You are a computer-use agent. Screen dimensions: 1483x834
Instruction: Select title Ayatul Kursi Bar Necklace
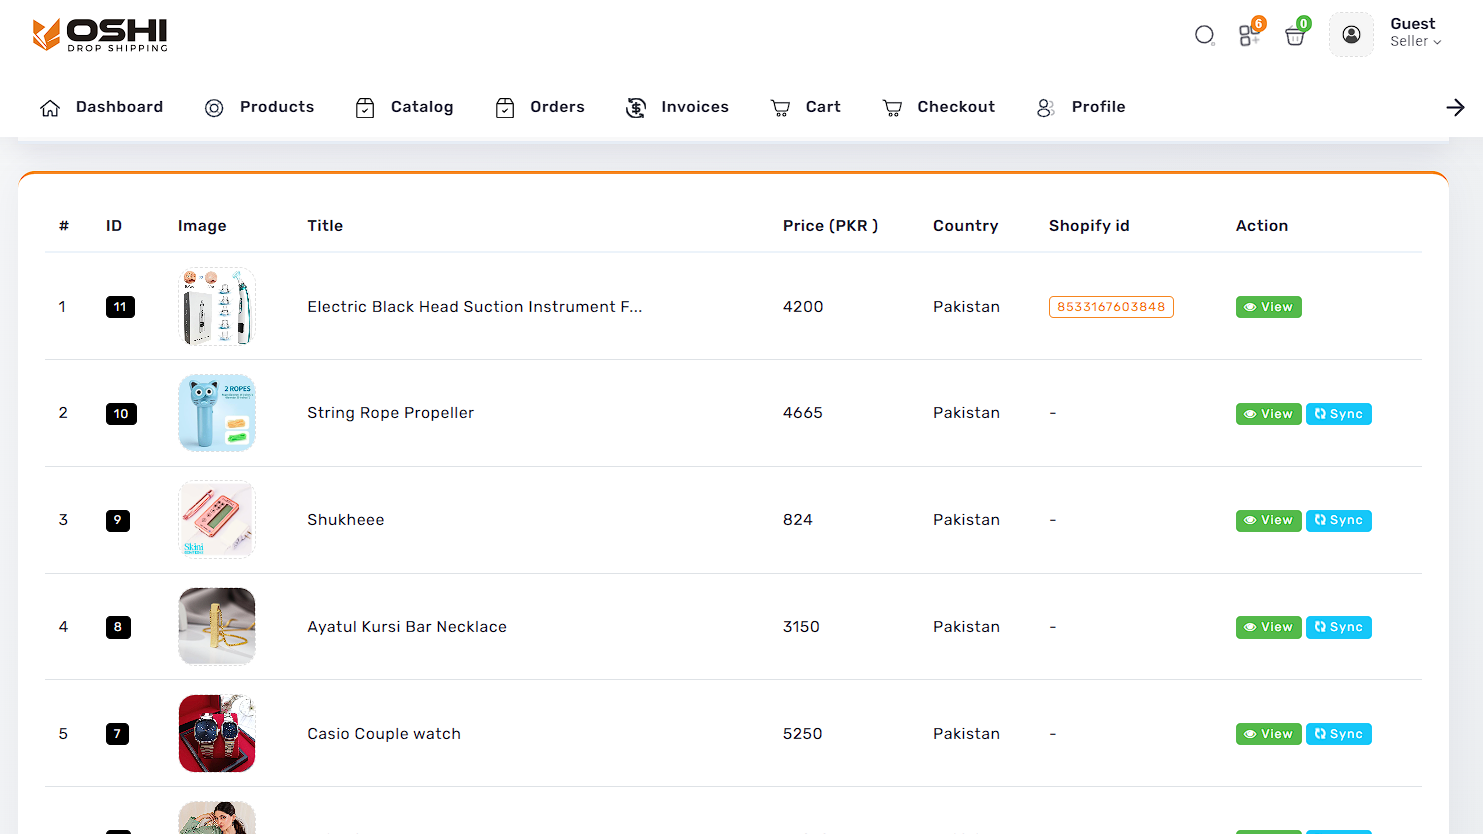(407, 627)
